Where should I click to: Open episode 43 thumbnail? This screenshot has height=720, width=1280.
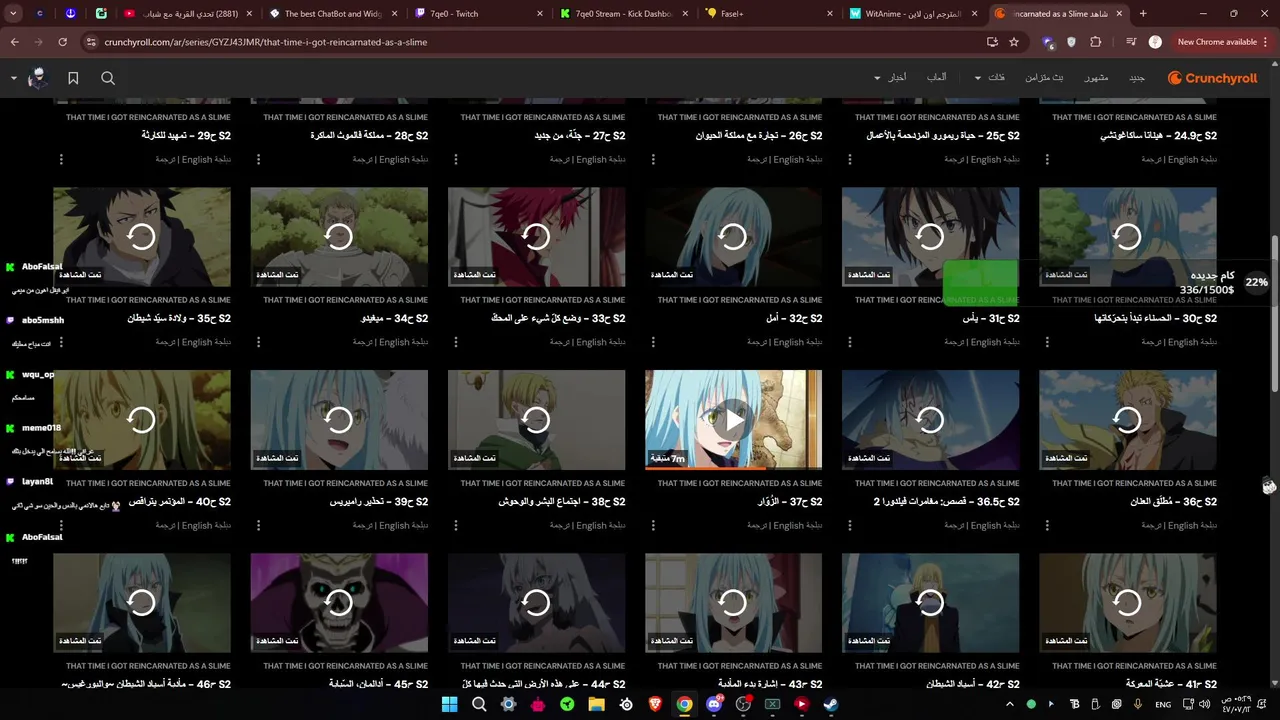click(x=733, y=603)
